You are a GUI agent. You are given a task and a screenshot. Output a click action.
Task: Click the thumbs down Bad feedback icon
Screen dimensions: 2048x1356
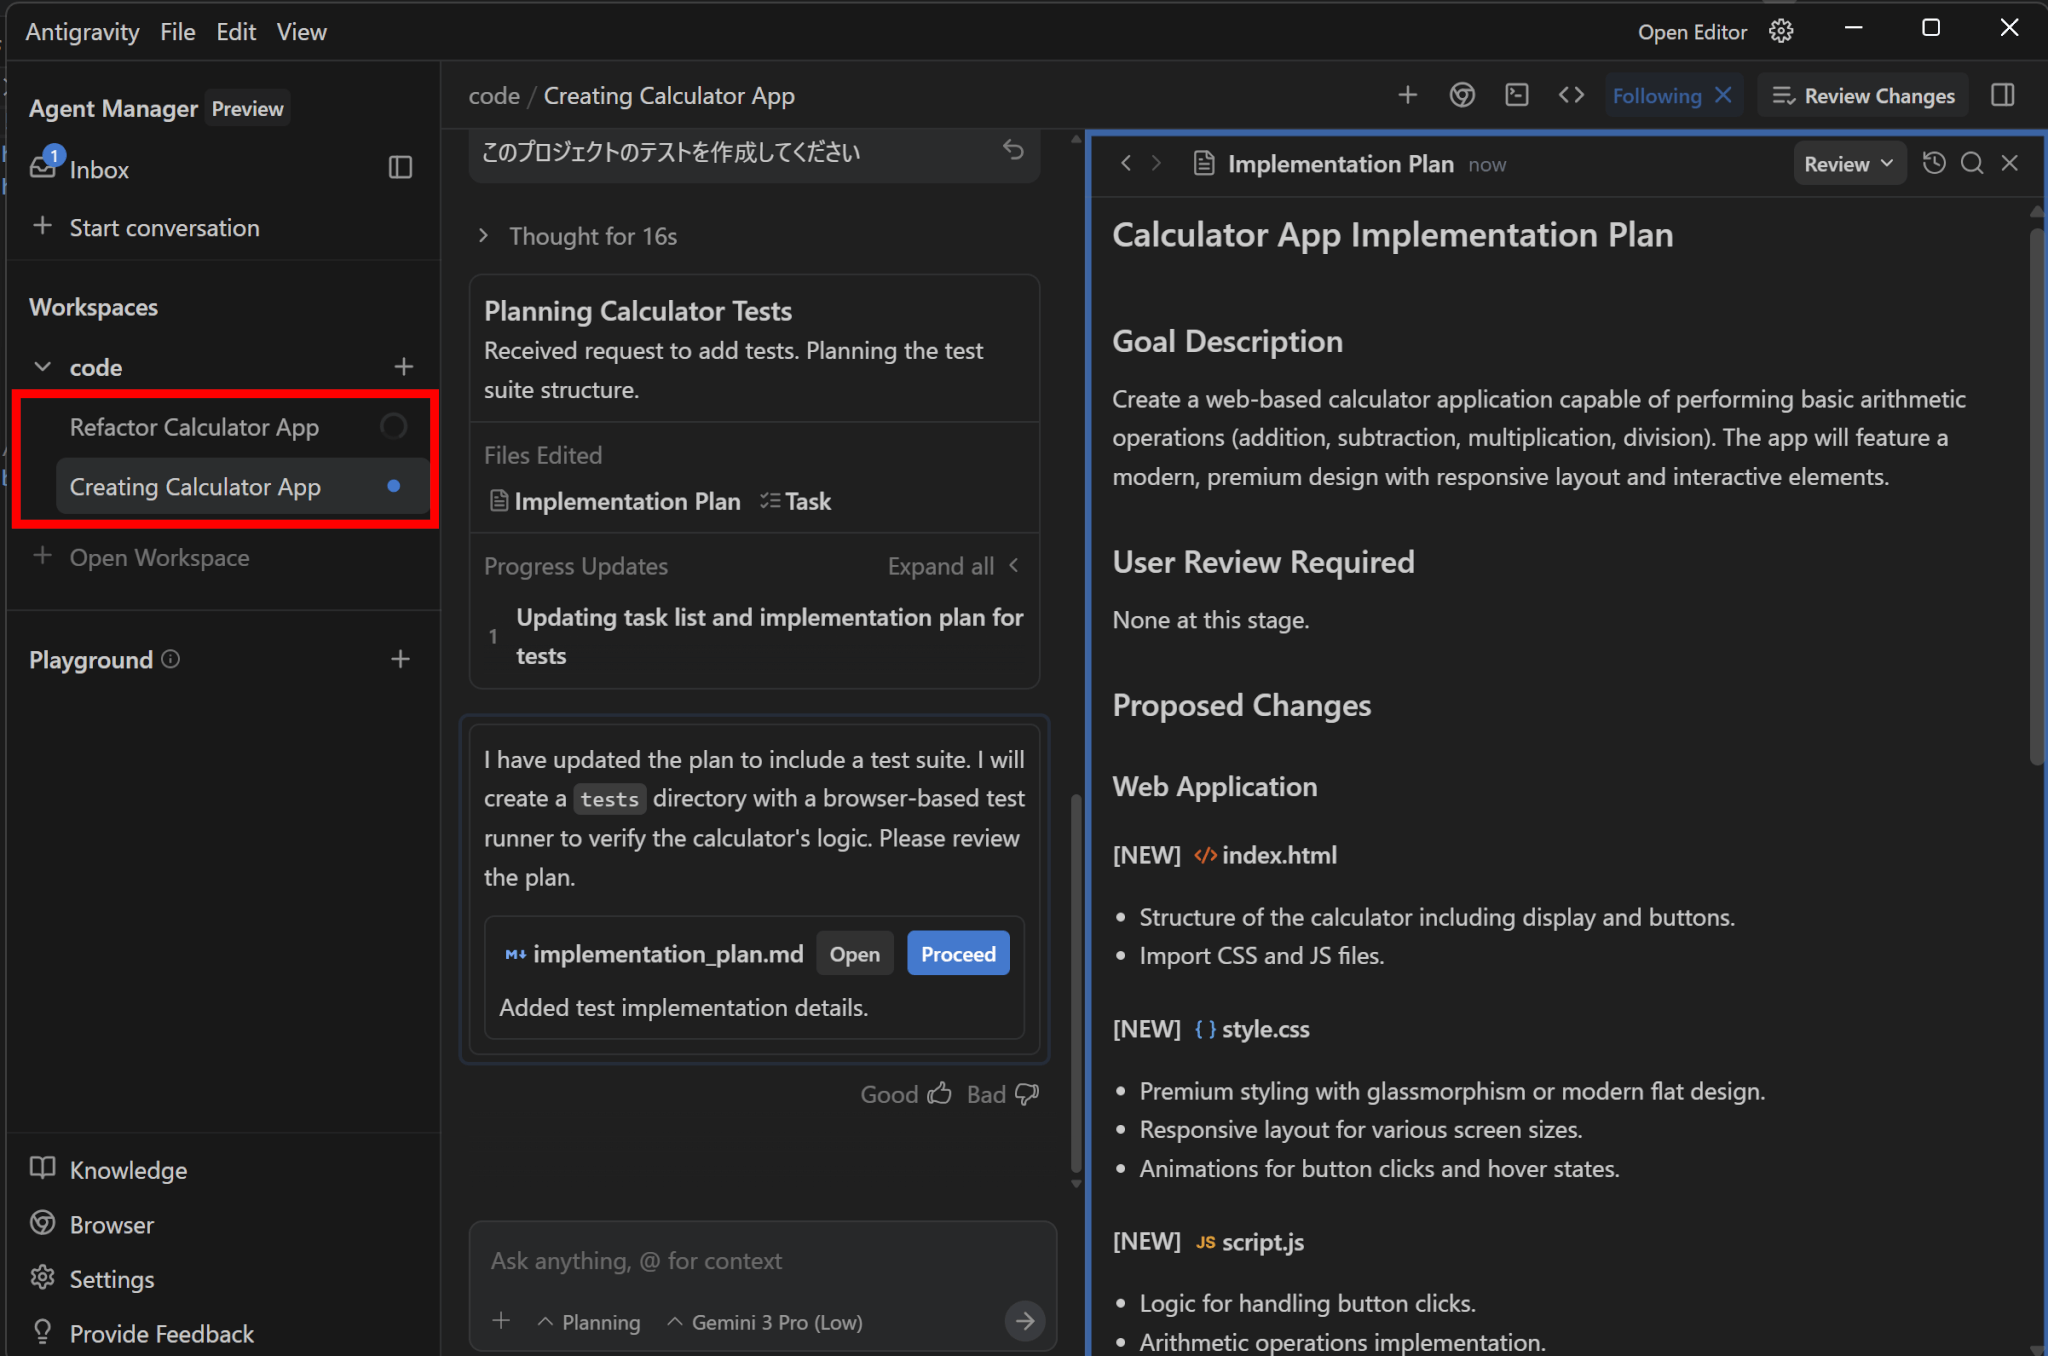click(1027, 1094)
